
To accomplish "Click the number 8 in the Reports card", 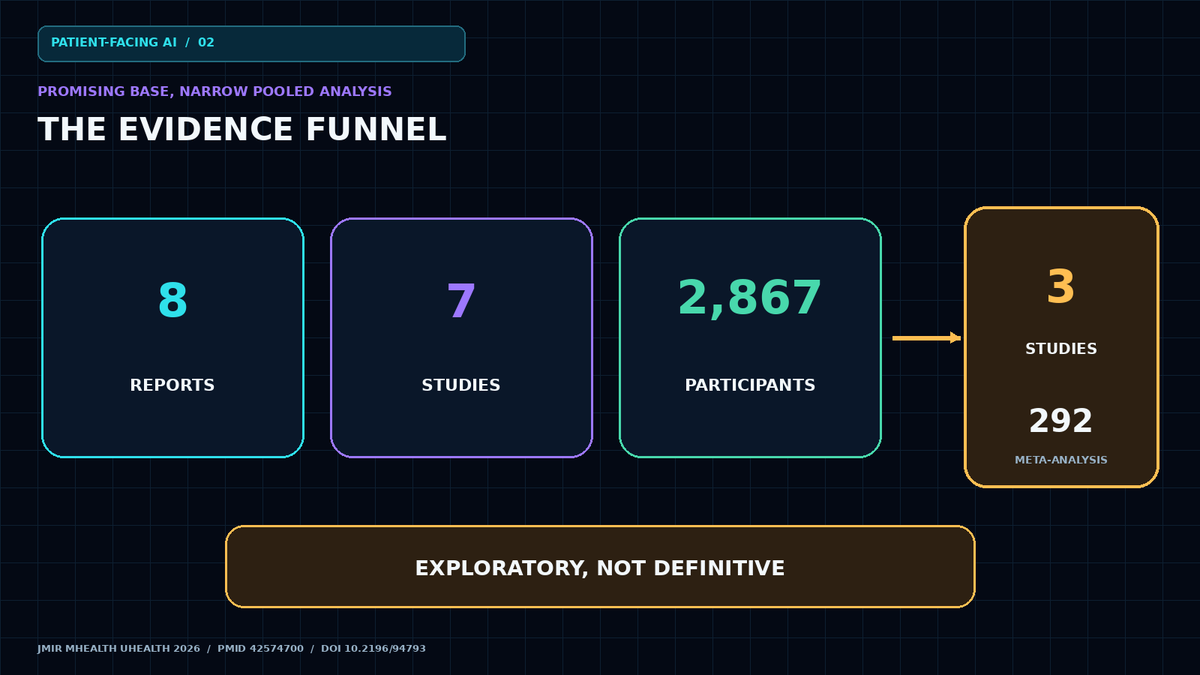I will pyautogui.click(x=173, y=300).
